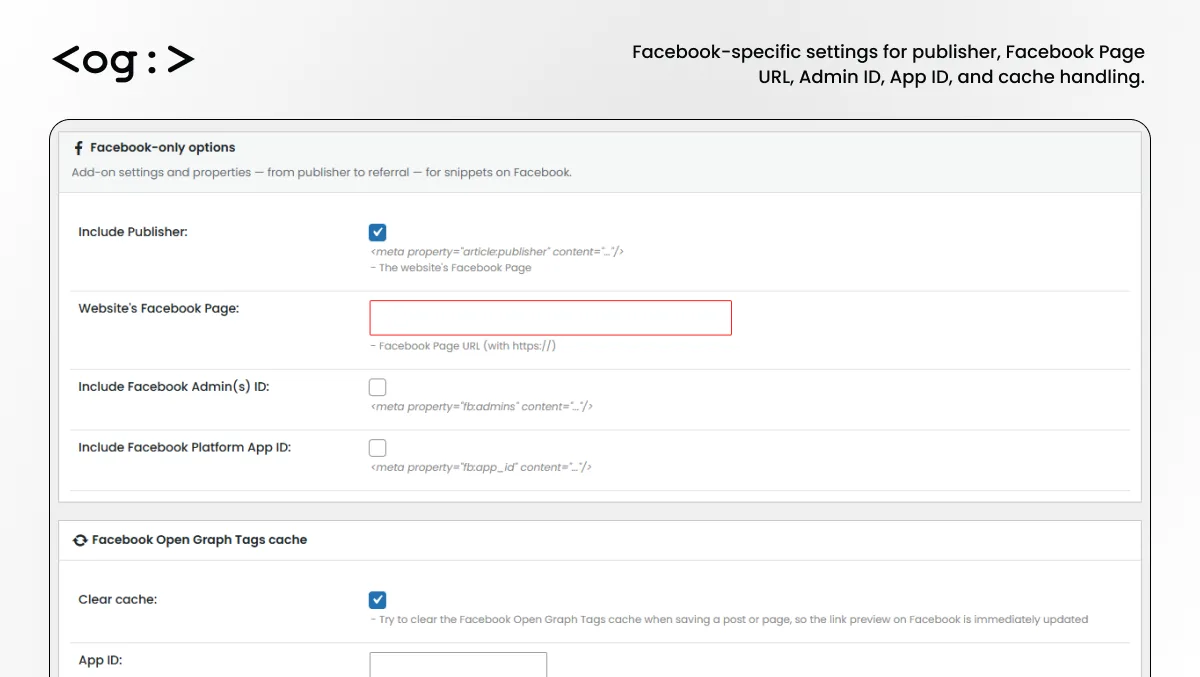Uncheck the Include Publisher checkbox
The image size is (1200, 677).
[x=377, y=233]
